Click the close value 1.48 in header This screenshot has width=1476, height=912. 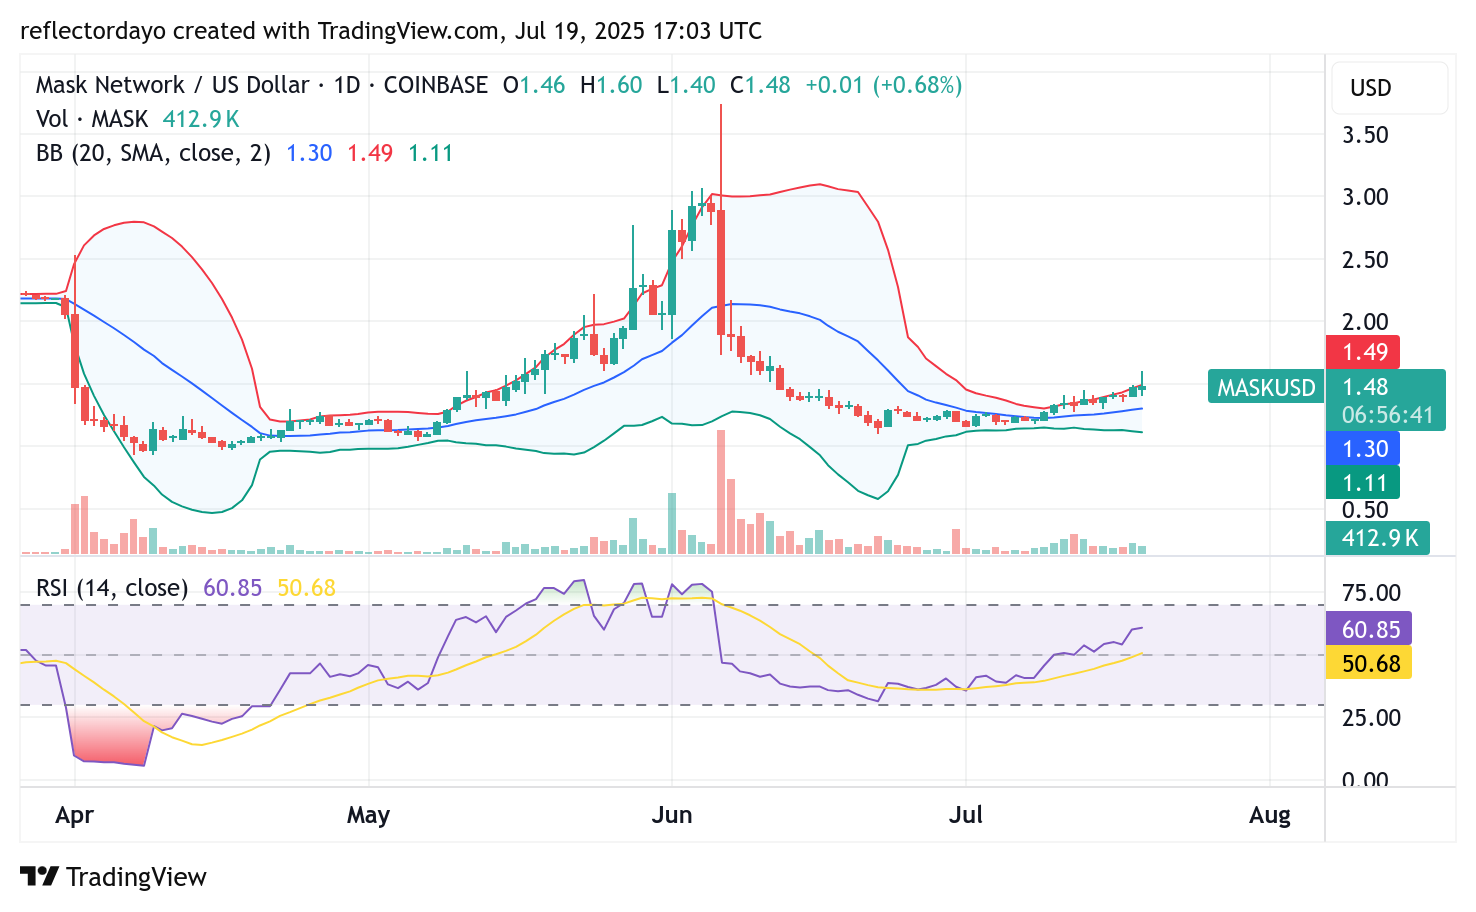pyautogui.click(x=768, y=85)
